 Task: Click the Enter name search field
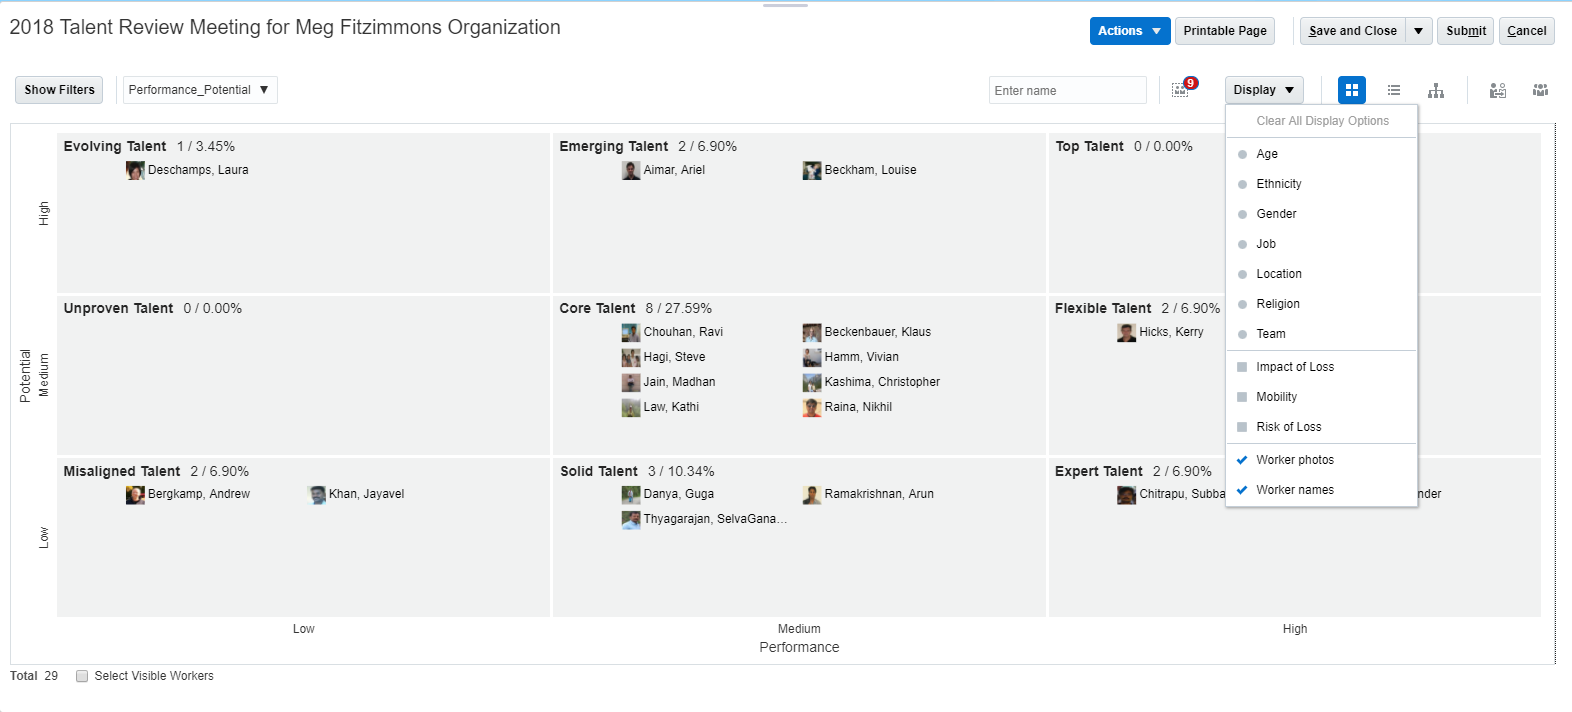click(1067, 90)
